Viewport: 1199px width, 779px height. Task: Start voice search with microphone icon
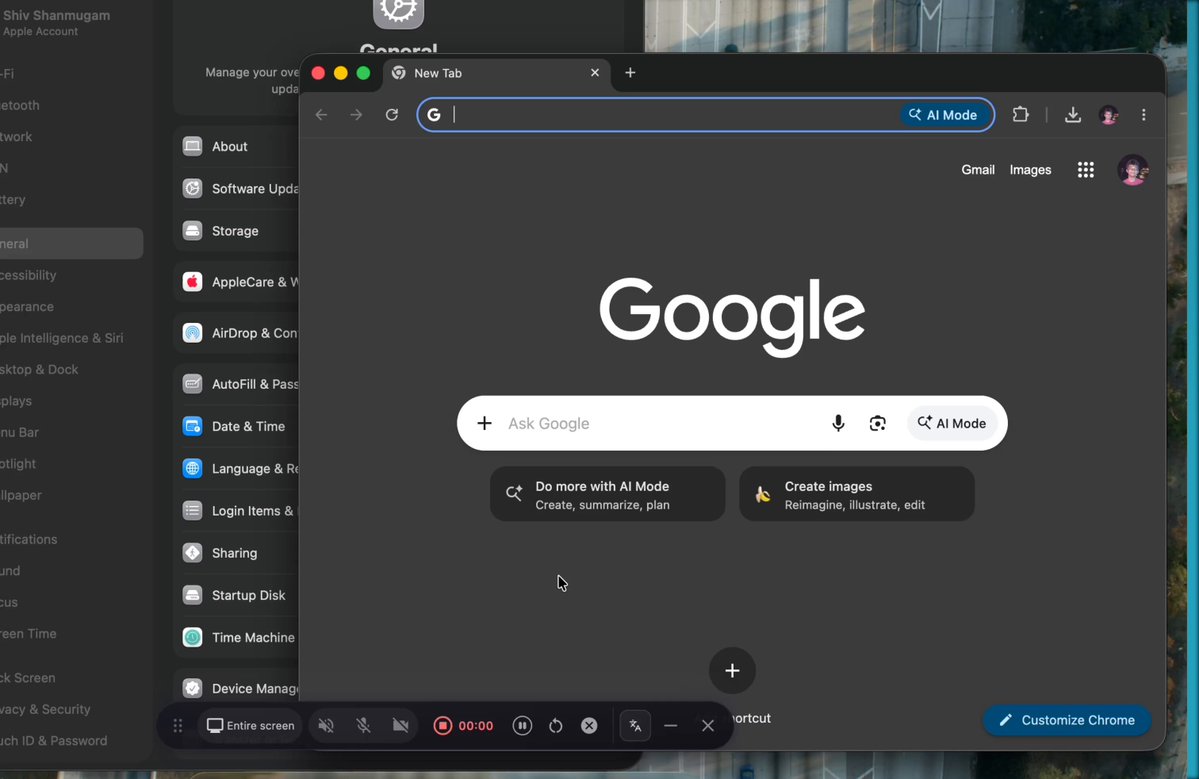[x=838, y=423]
